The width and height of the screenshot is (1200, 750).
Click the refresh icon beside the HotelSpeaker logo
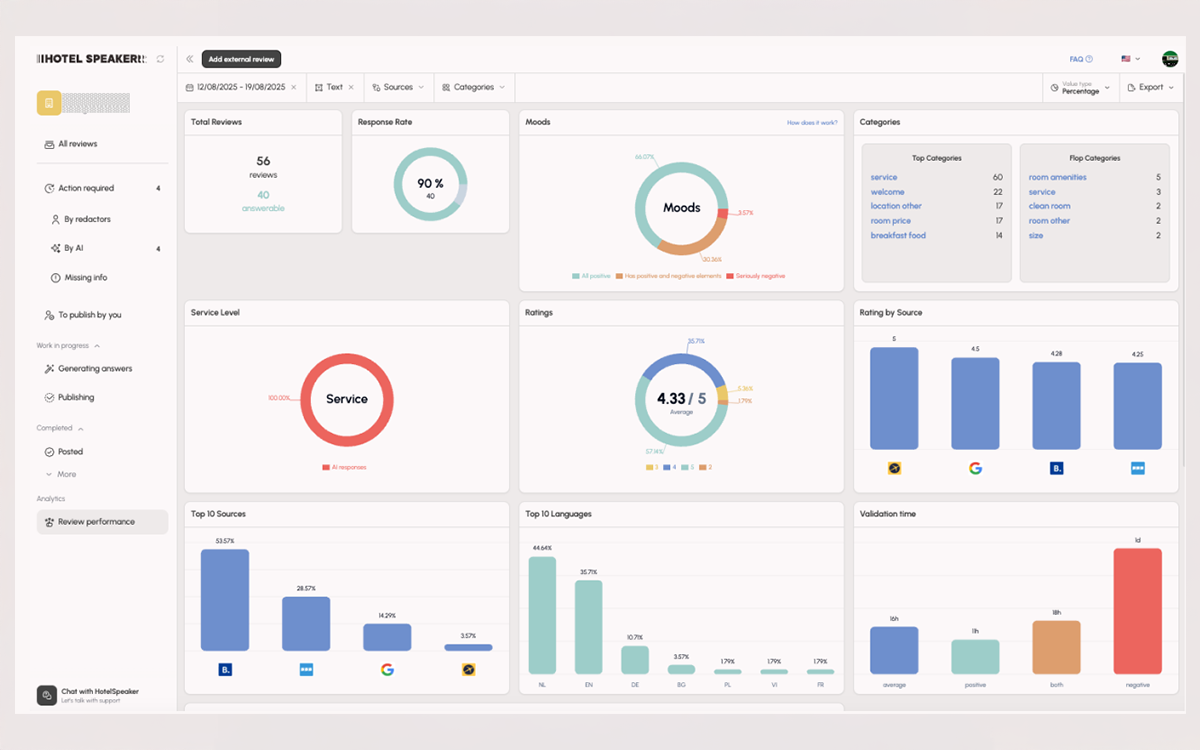coord(160,59)
